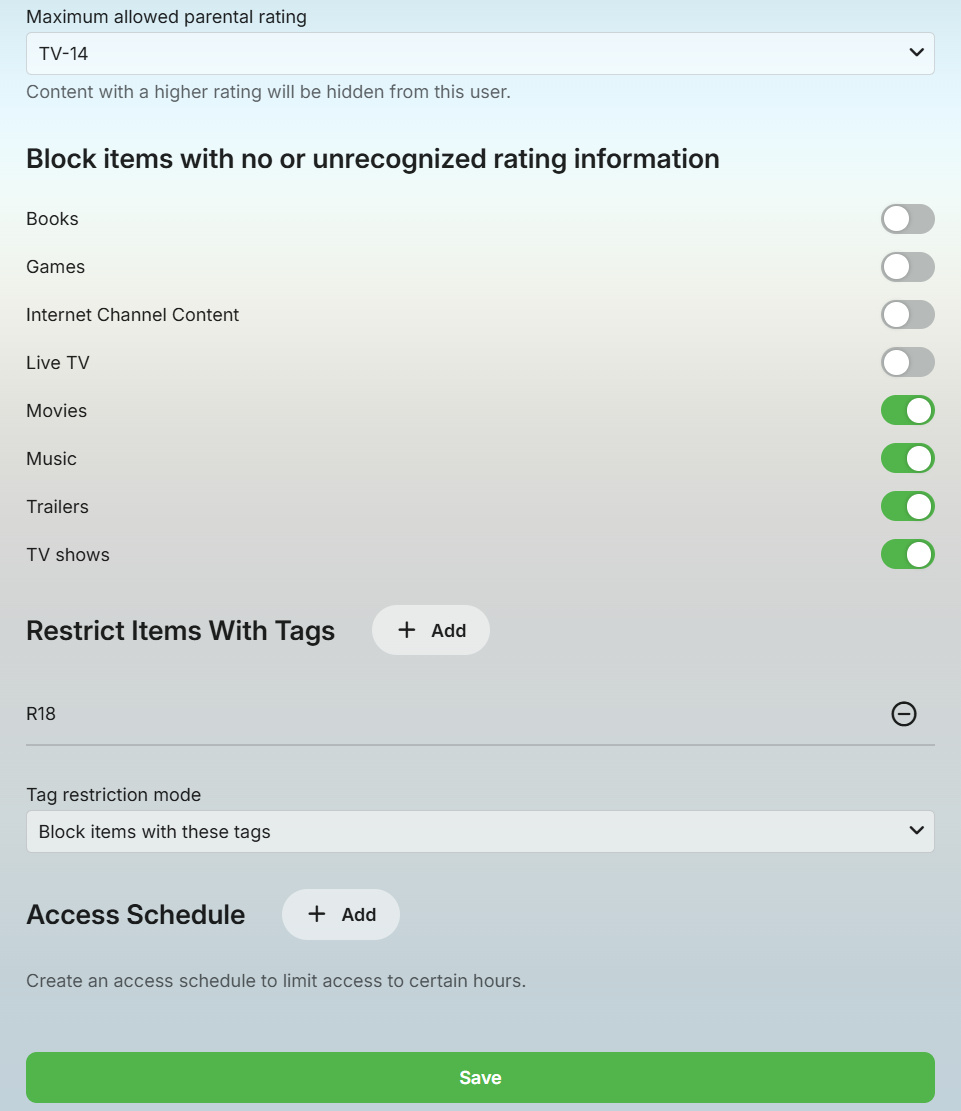961x1111 pixels.
Task: Remove the R18 tag restriction
Action: (x=904, y=714)
